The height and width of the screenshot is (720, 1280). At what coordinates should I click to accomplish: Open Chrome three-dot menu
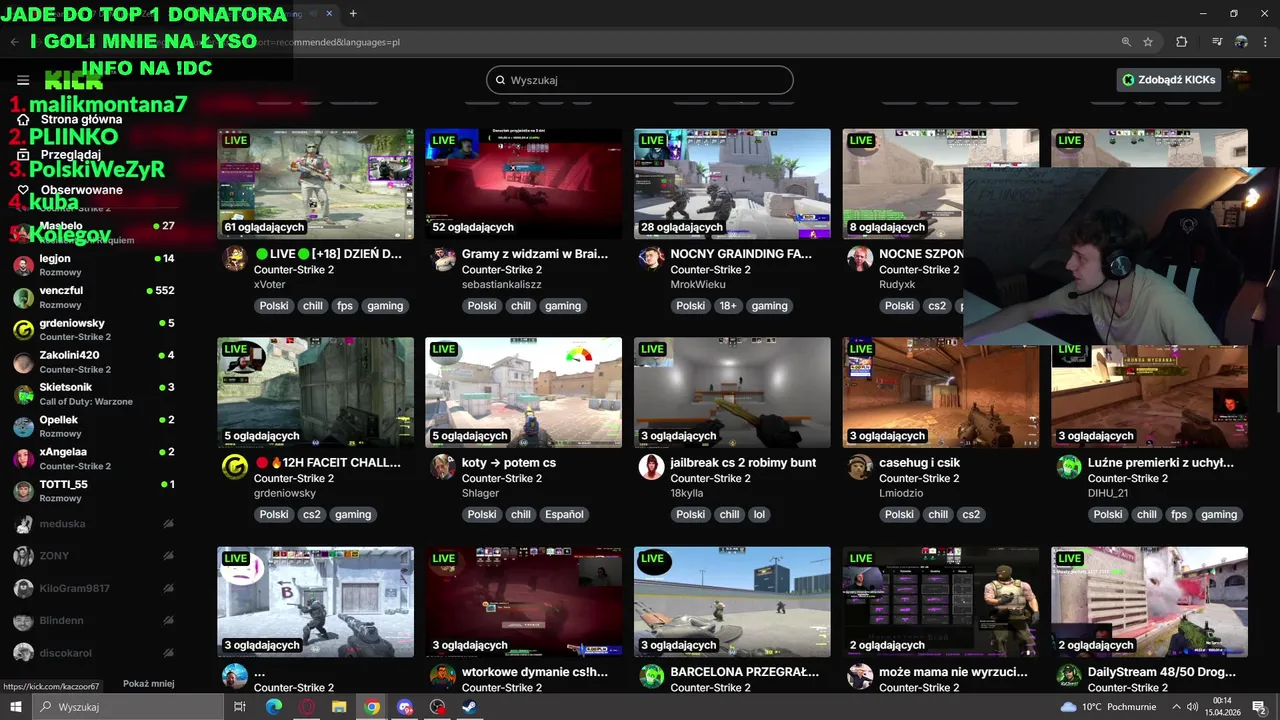coord(1265,42)
